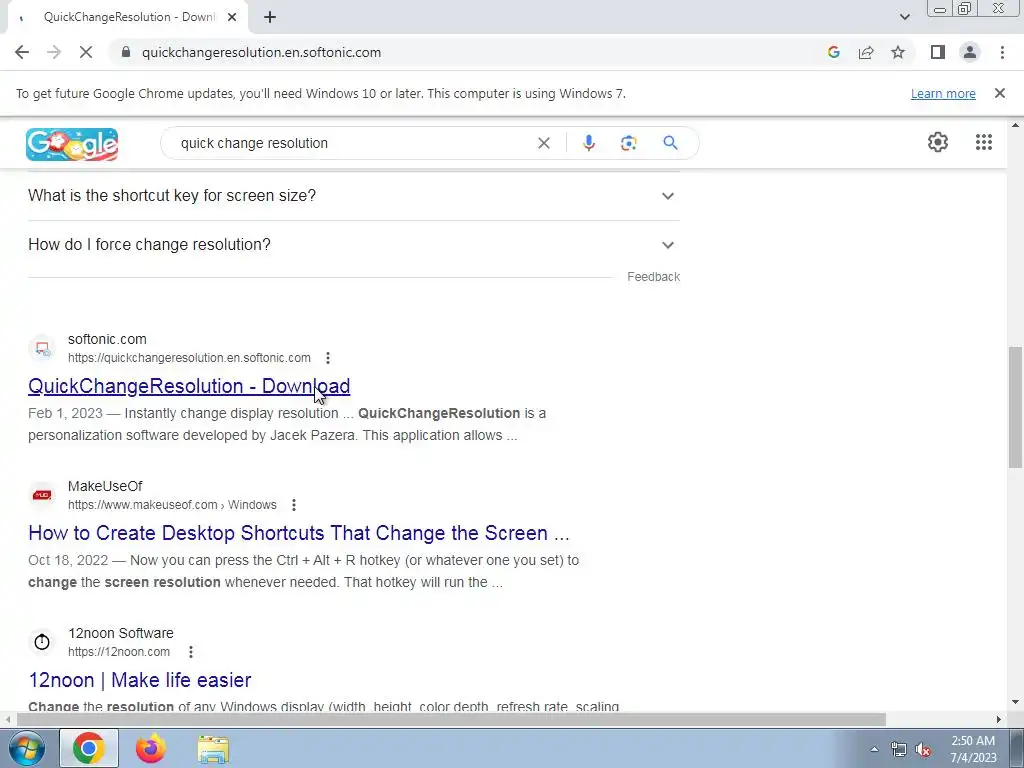Bookmark this tab with the star
This screenshot has height=768, width=1024.
(x=898, y=52)
